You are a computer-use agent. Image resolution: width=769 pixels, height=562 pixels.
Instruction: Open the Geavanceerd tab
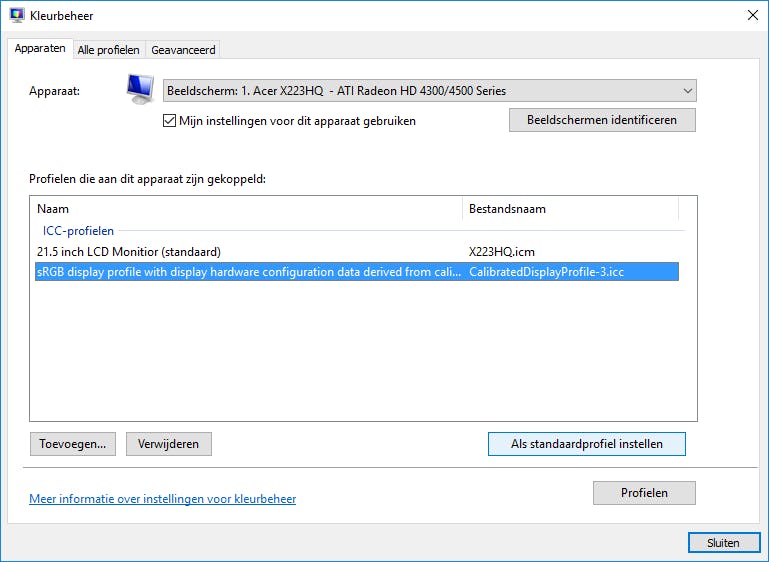[183, 50]
